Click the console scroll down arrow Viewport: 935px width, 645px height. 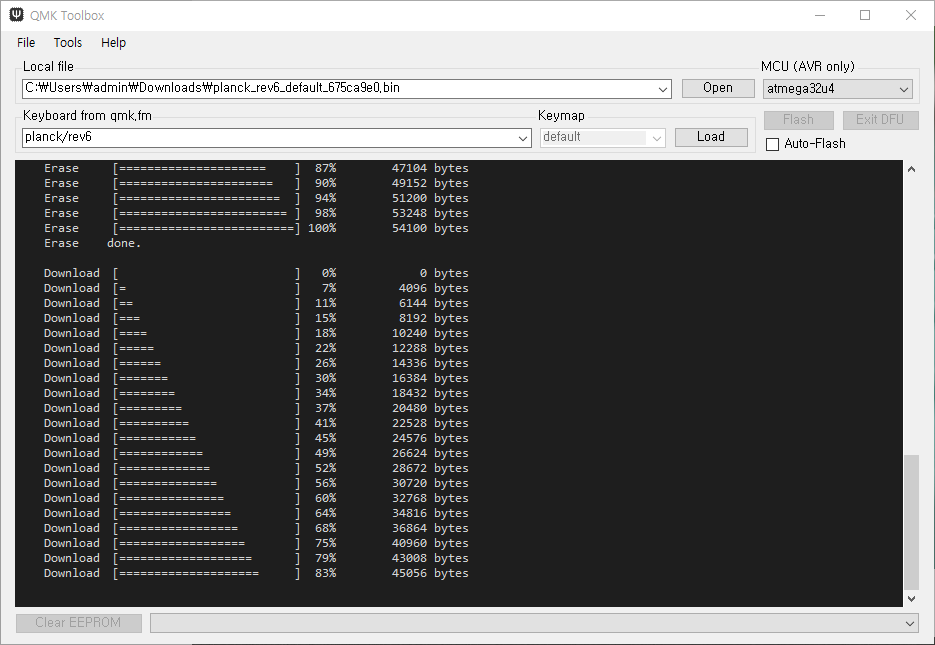tap(911, 599)
